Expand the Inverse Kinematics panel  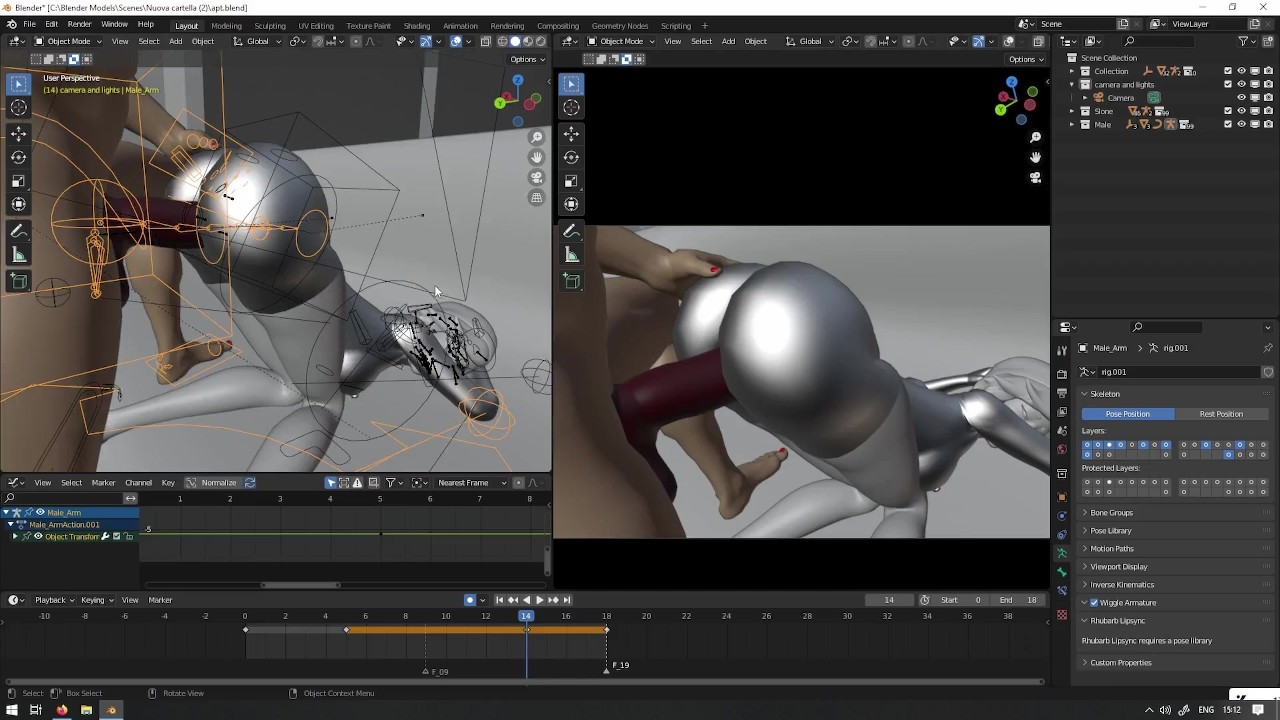point(1121,585)
